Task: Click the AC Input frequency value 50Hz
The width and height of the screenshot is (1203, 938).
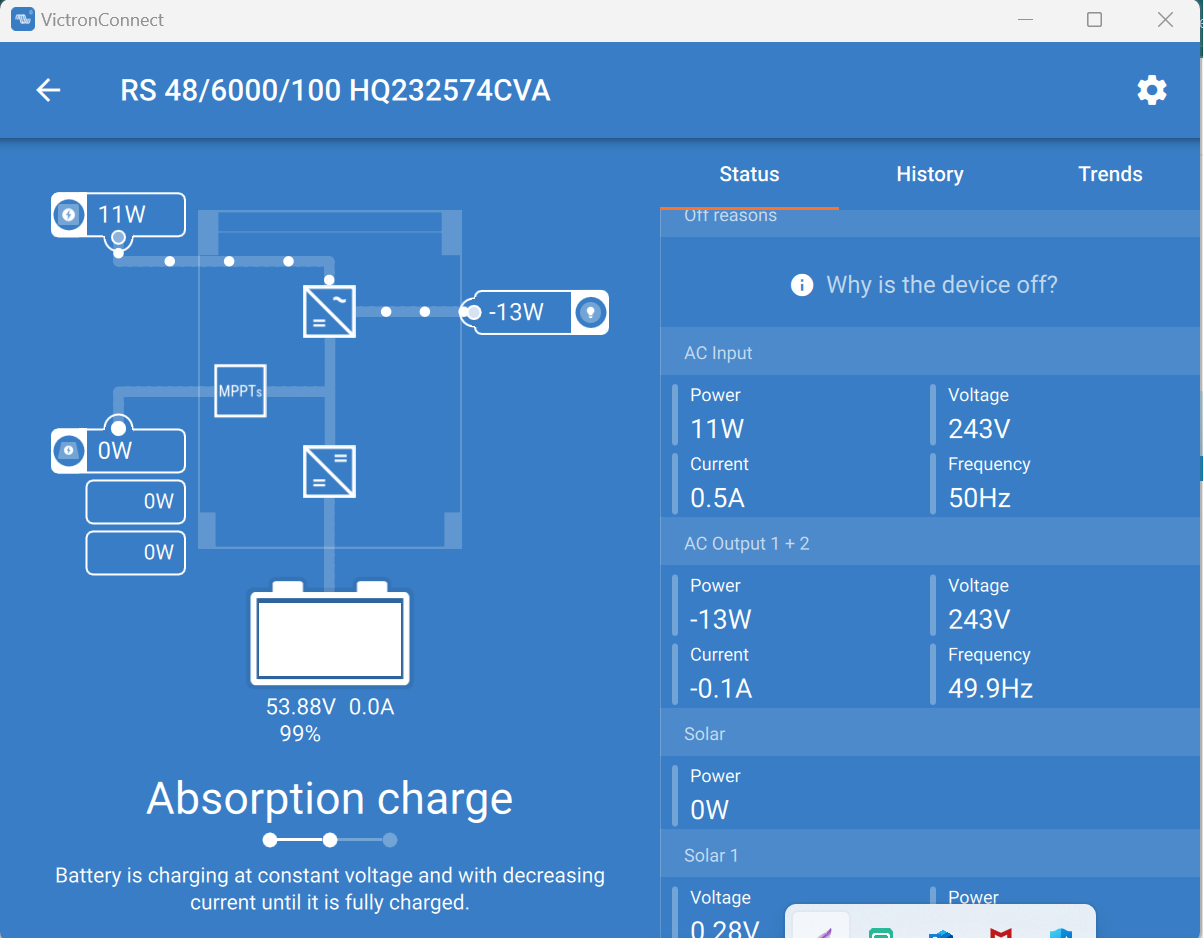Action: 979,498
